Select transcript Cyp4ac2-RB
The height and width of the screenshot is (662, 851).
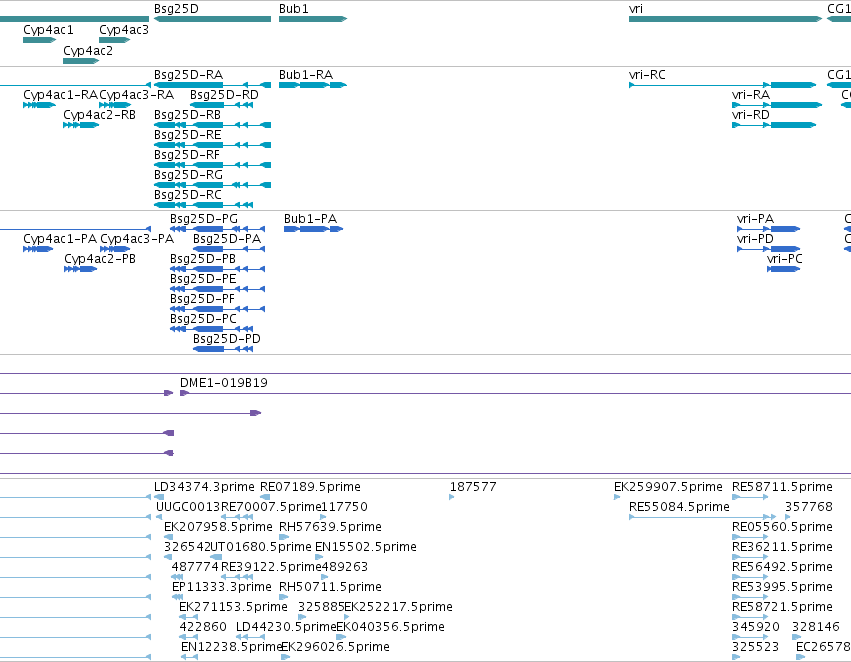click(x=81, y=125)
